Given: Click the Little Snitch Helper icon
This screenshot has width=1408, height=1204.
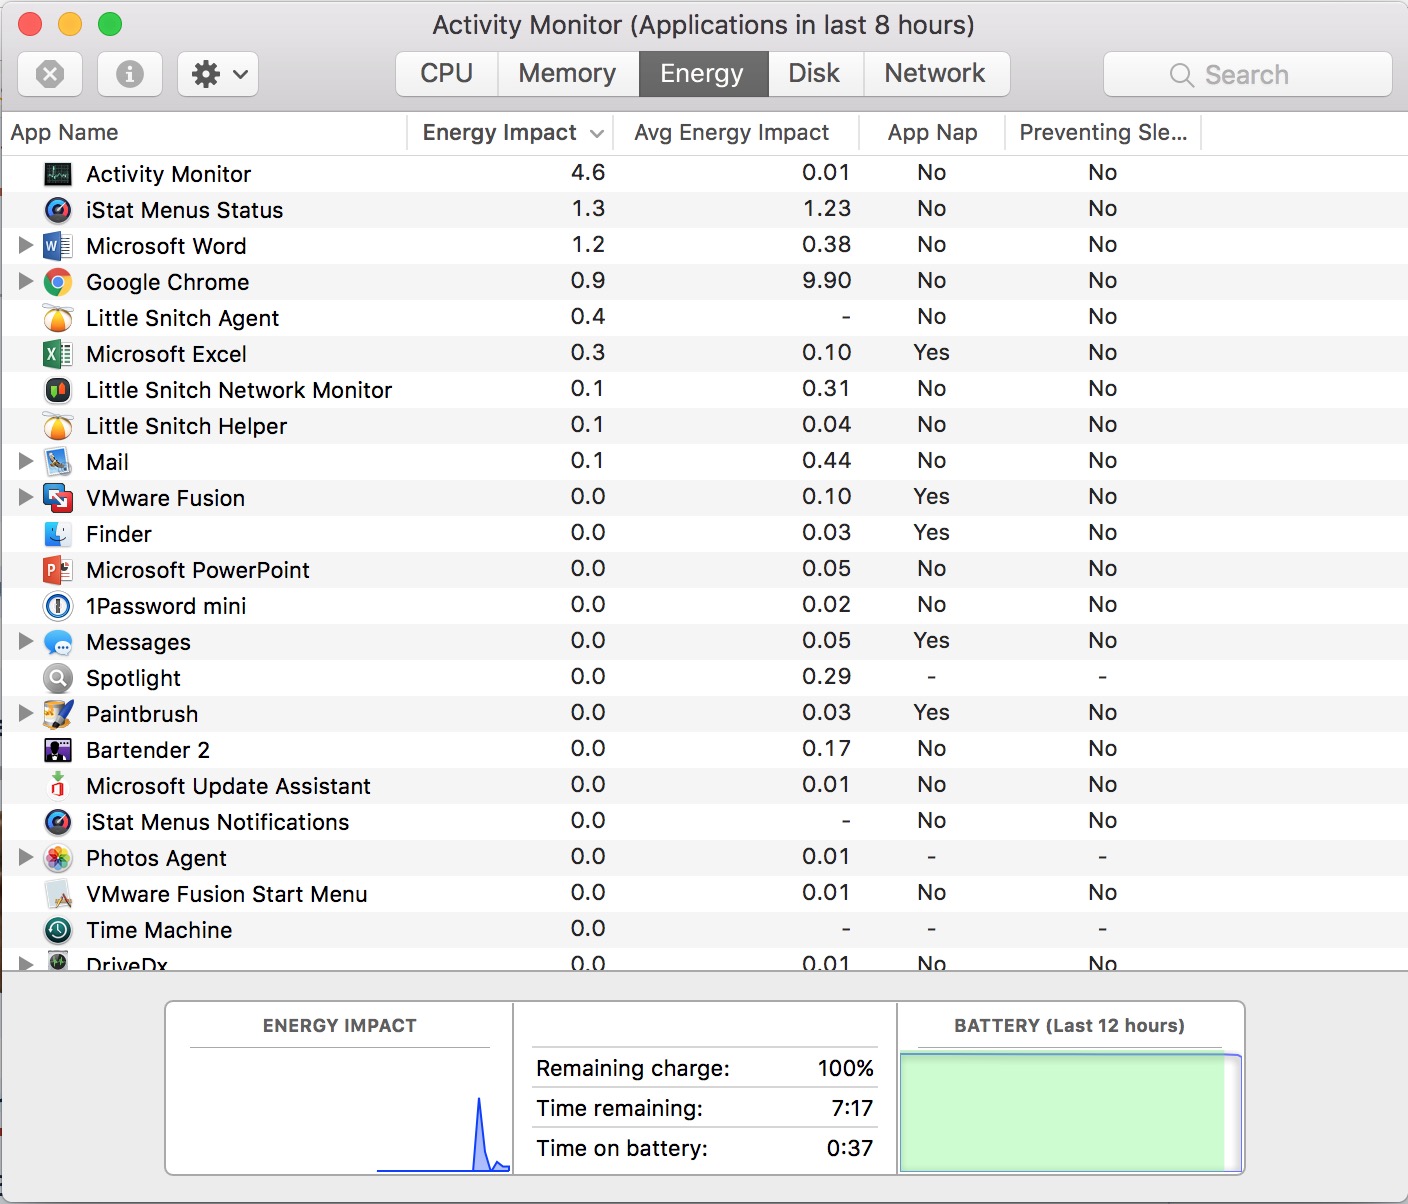Looking at the screenshot, I should [x=58, y=426].
